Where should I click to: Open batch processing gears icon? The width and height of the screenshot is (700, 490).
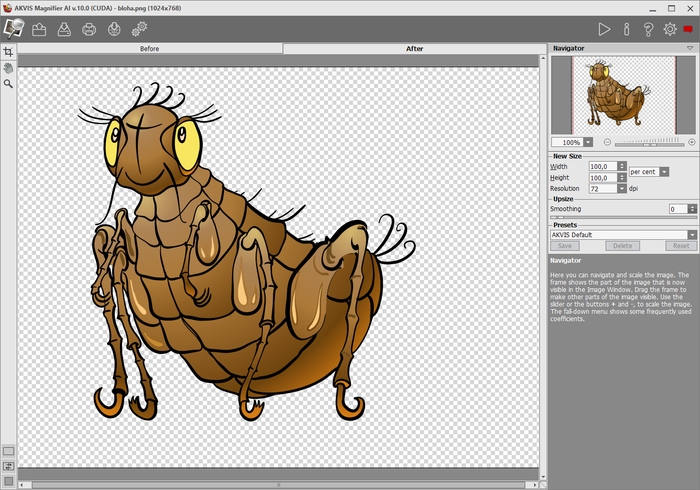click(x=139, y=29)
